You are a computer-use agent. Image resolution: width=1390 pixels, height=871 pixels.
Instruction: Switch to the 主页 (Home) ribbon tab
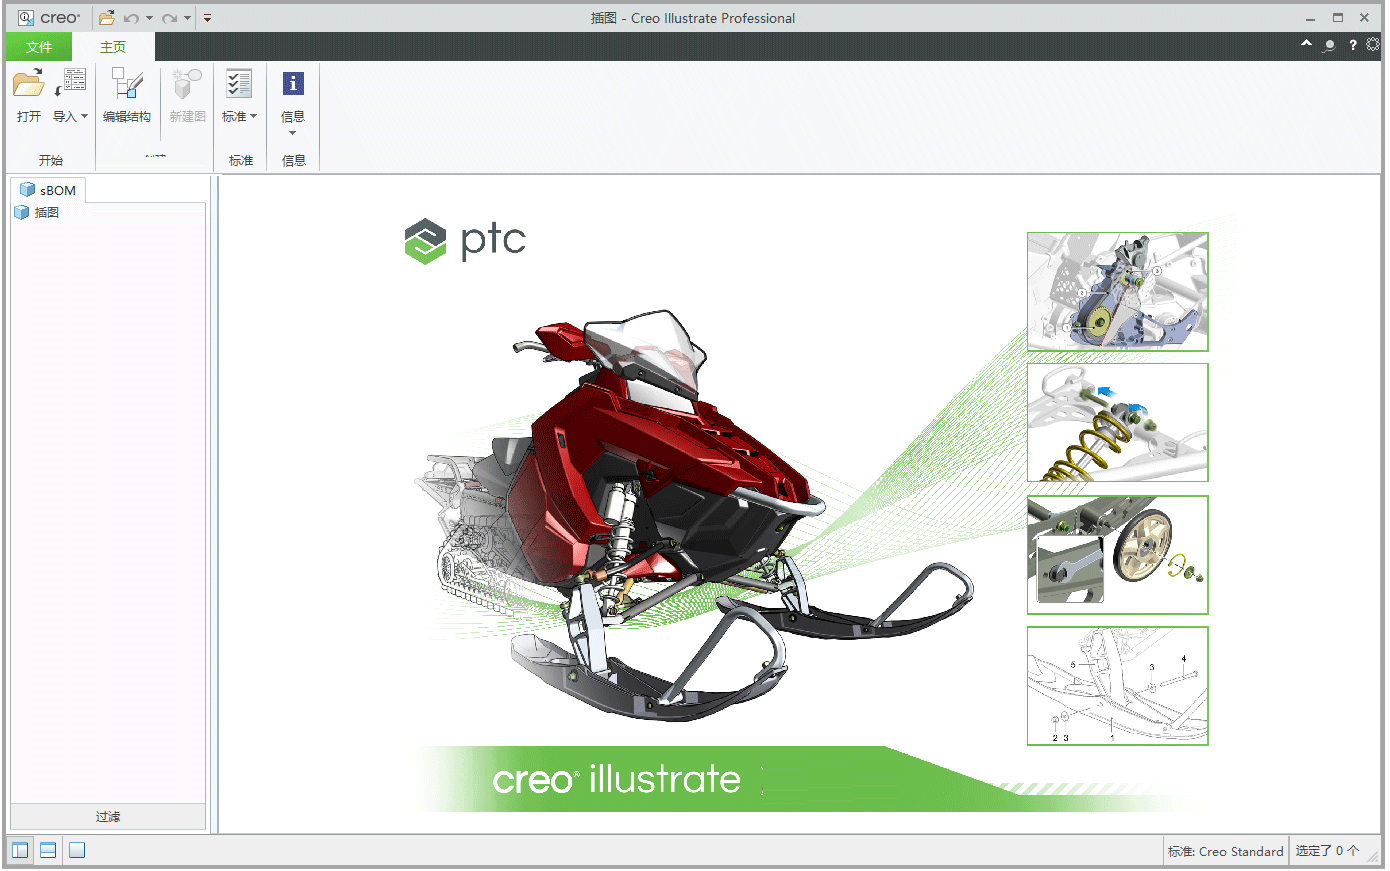click(x=113, y=47)
